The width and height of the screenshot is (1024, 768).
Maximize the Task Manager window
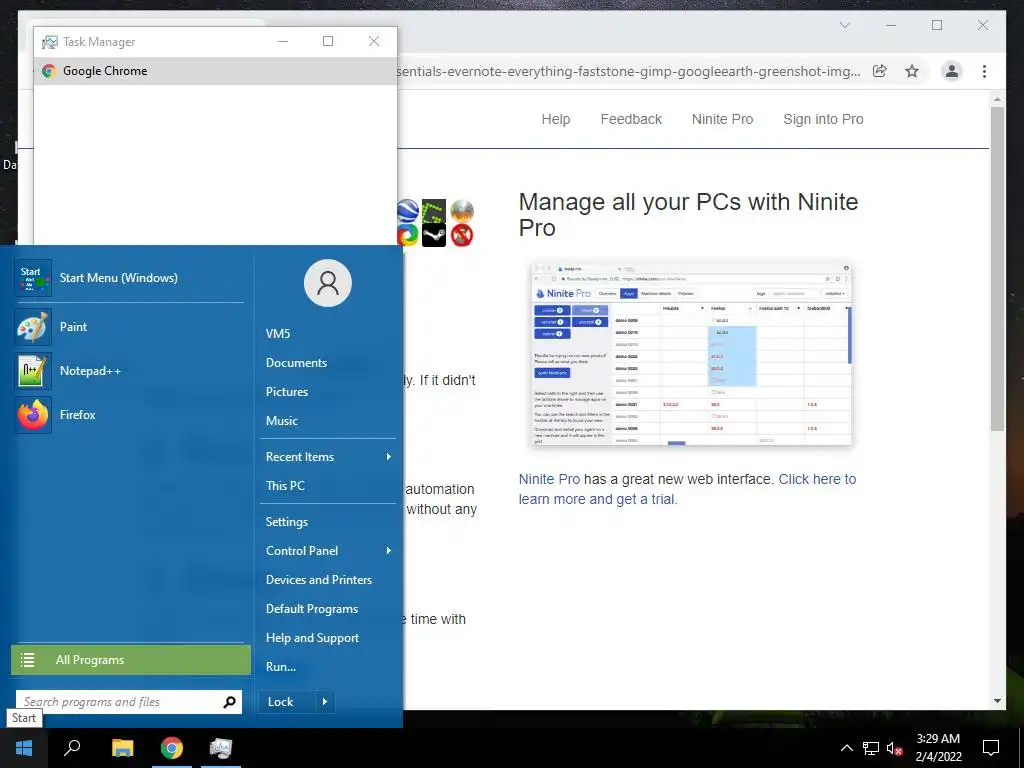(x=328, y=41)
